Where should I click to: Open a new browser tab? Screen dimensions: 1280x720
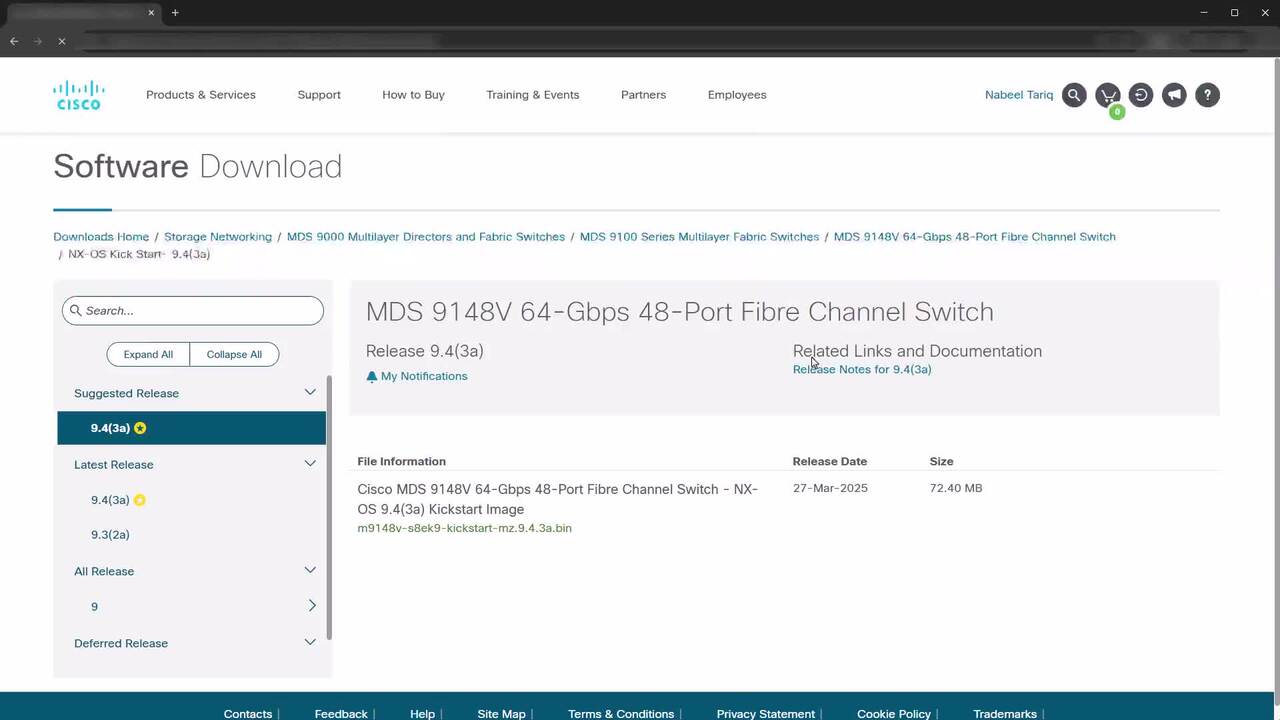(175, 13)
